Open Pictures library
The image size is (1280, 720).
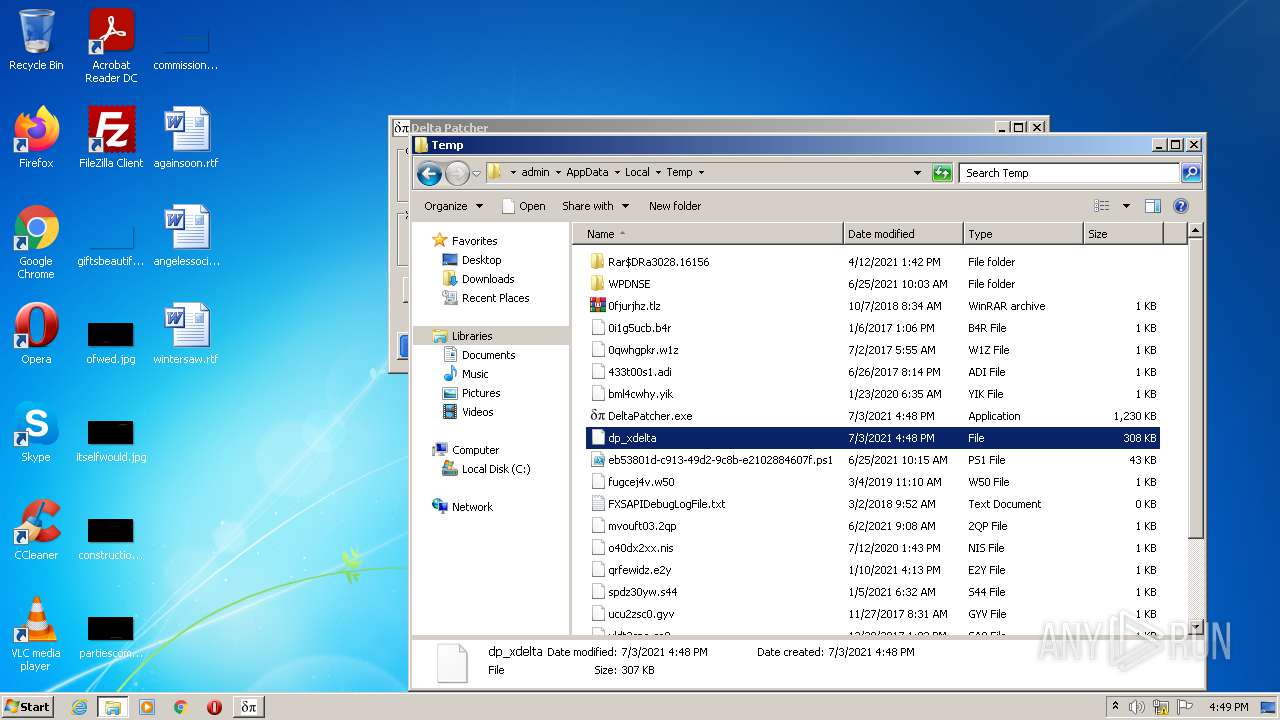pos(481,393)
